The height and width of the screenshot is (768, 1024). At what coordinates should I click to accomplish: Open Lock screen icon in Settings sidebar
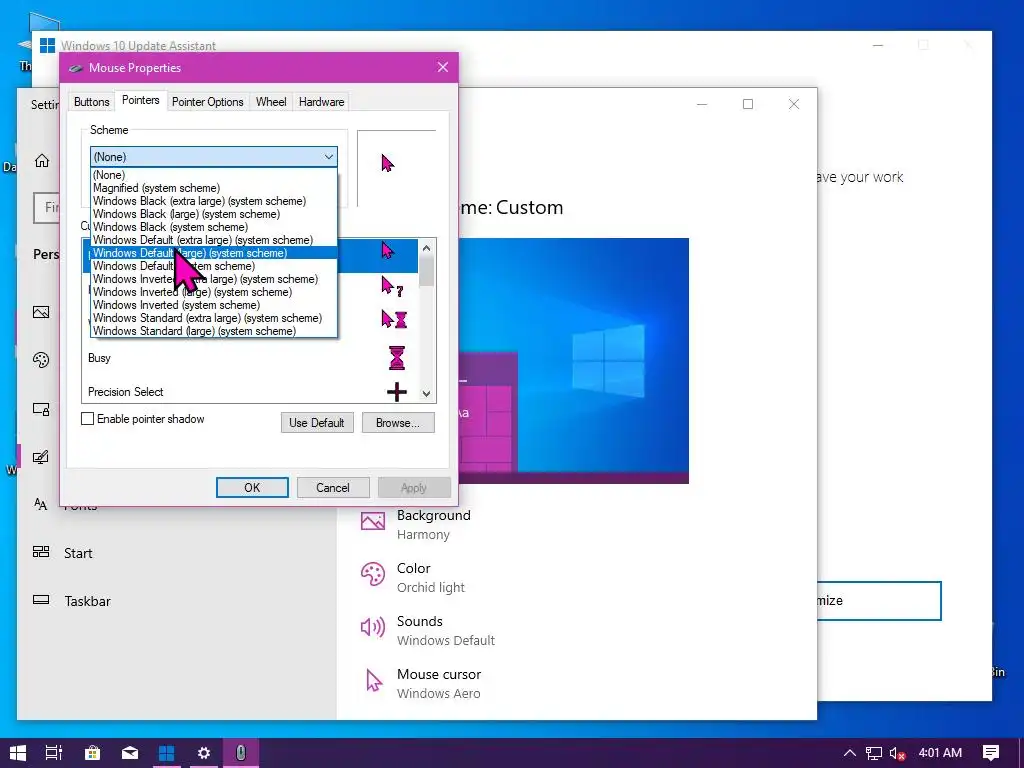[41, 409]
